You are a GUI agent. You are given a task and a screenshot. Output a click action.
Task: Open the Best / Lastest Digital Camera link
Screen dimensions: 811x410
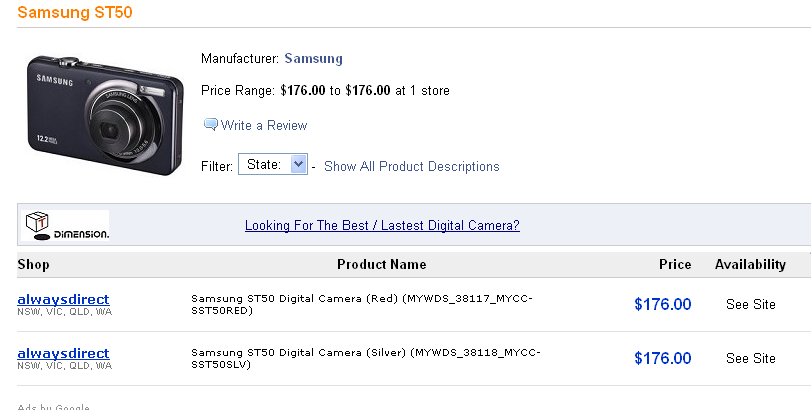coord(382,226)
